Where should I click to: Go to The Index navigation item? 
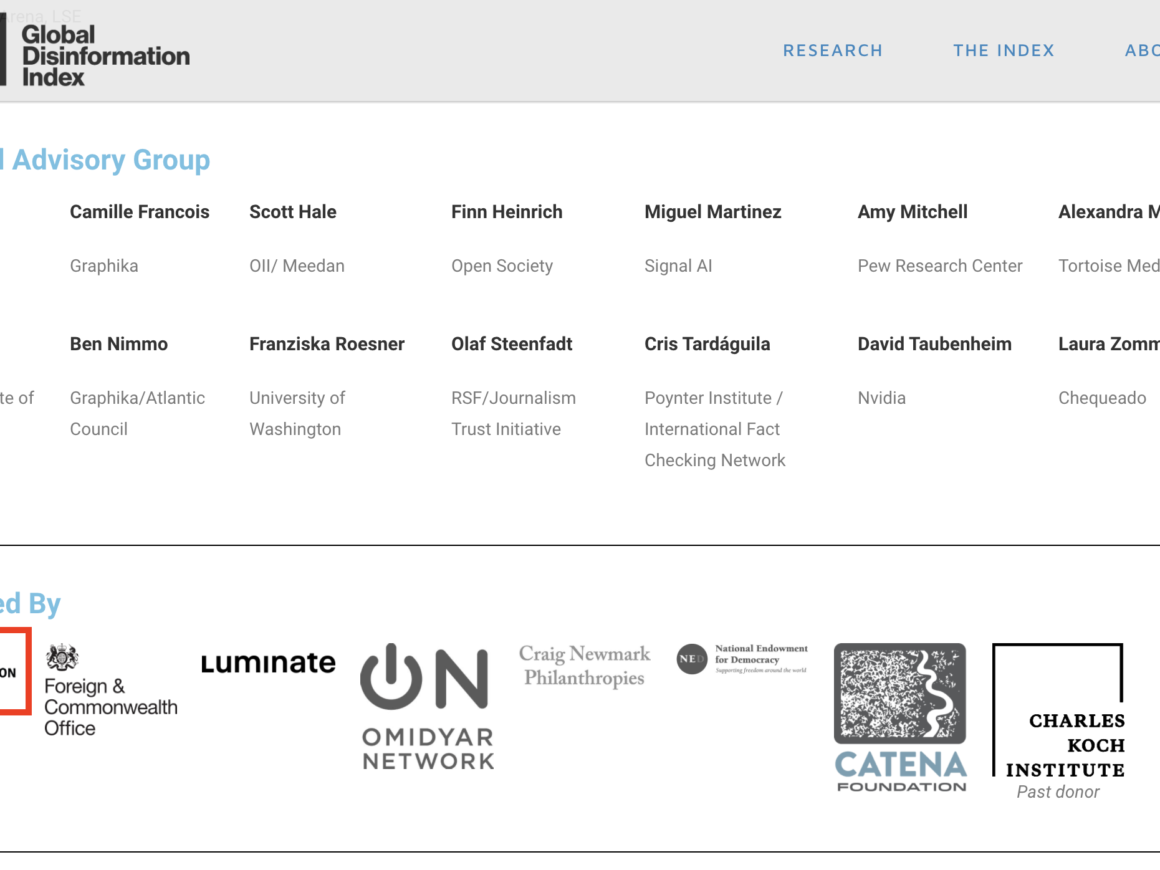click(1003, 51)
